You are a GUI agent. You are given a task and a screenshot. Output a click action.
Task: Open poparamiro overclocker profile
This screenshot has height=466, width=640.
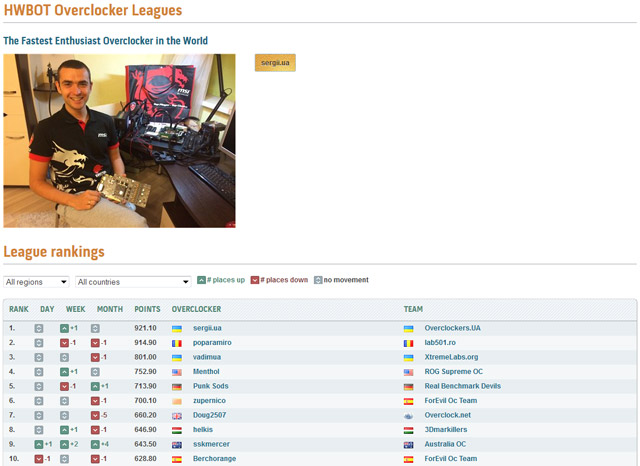(x=212, y=342)
